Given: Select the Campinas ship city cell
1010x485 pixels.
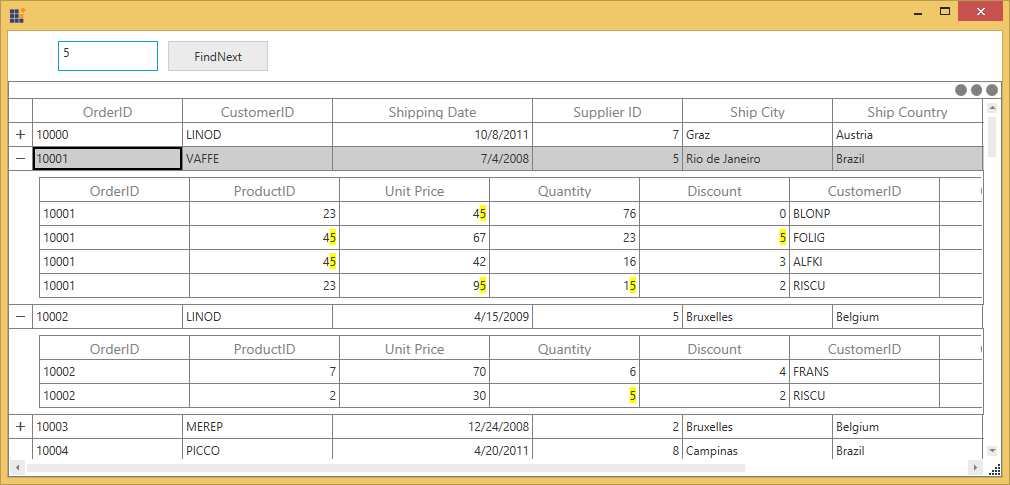Looking at the screenshot, I should point(758,450).
